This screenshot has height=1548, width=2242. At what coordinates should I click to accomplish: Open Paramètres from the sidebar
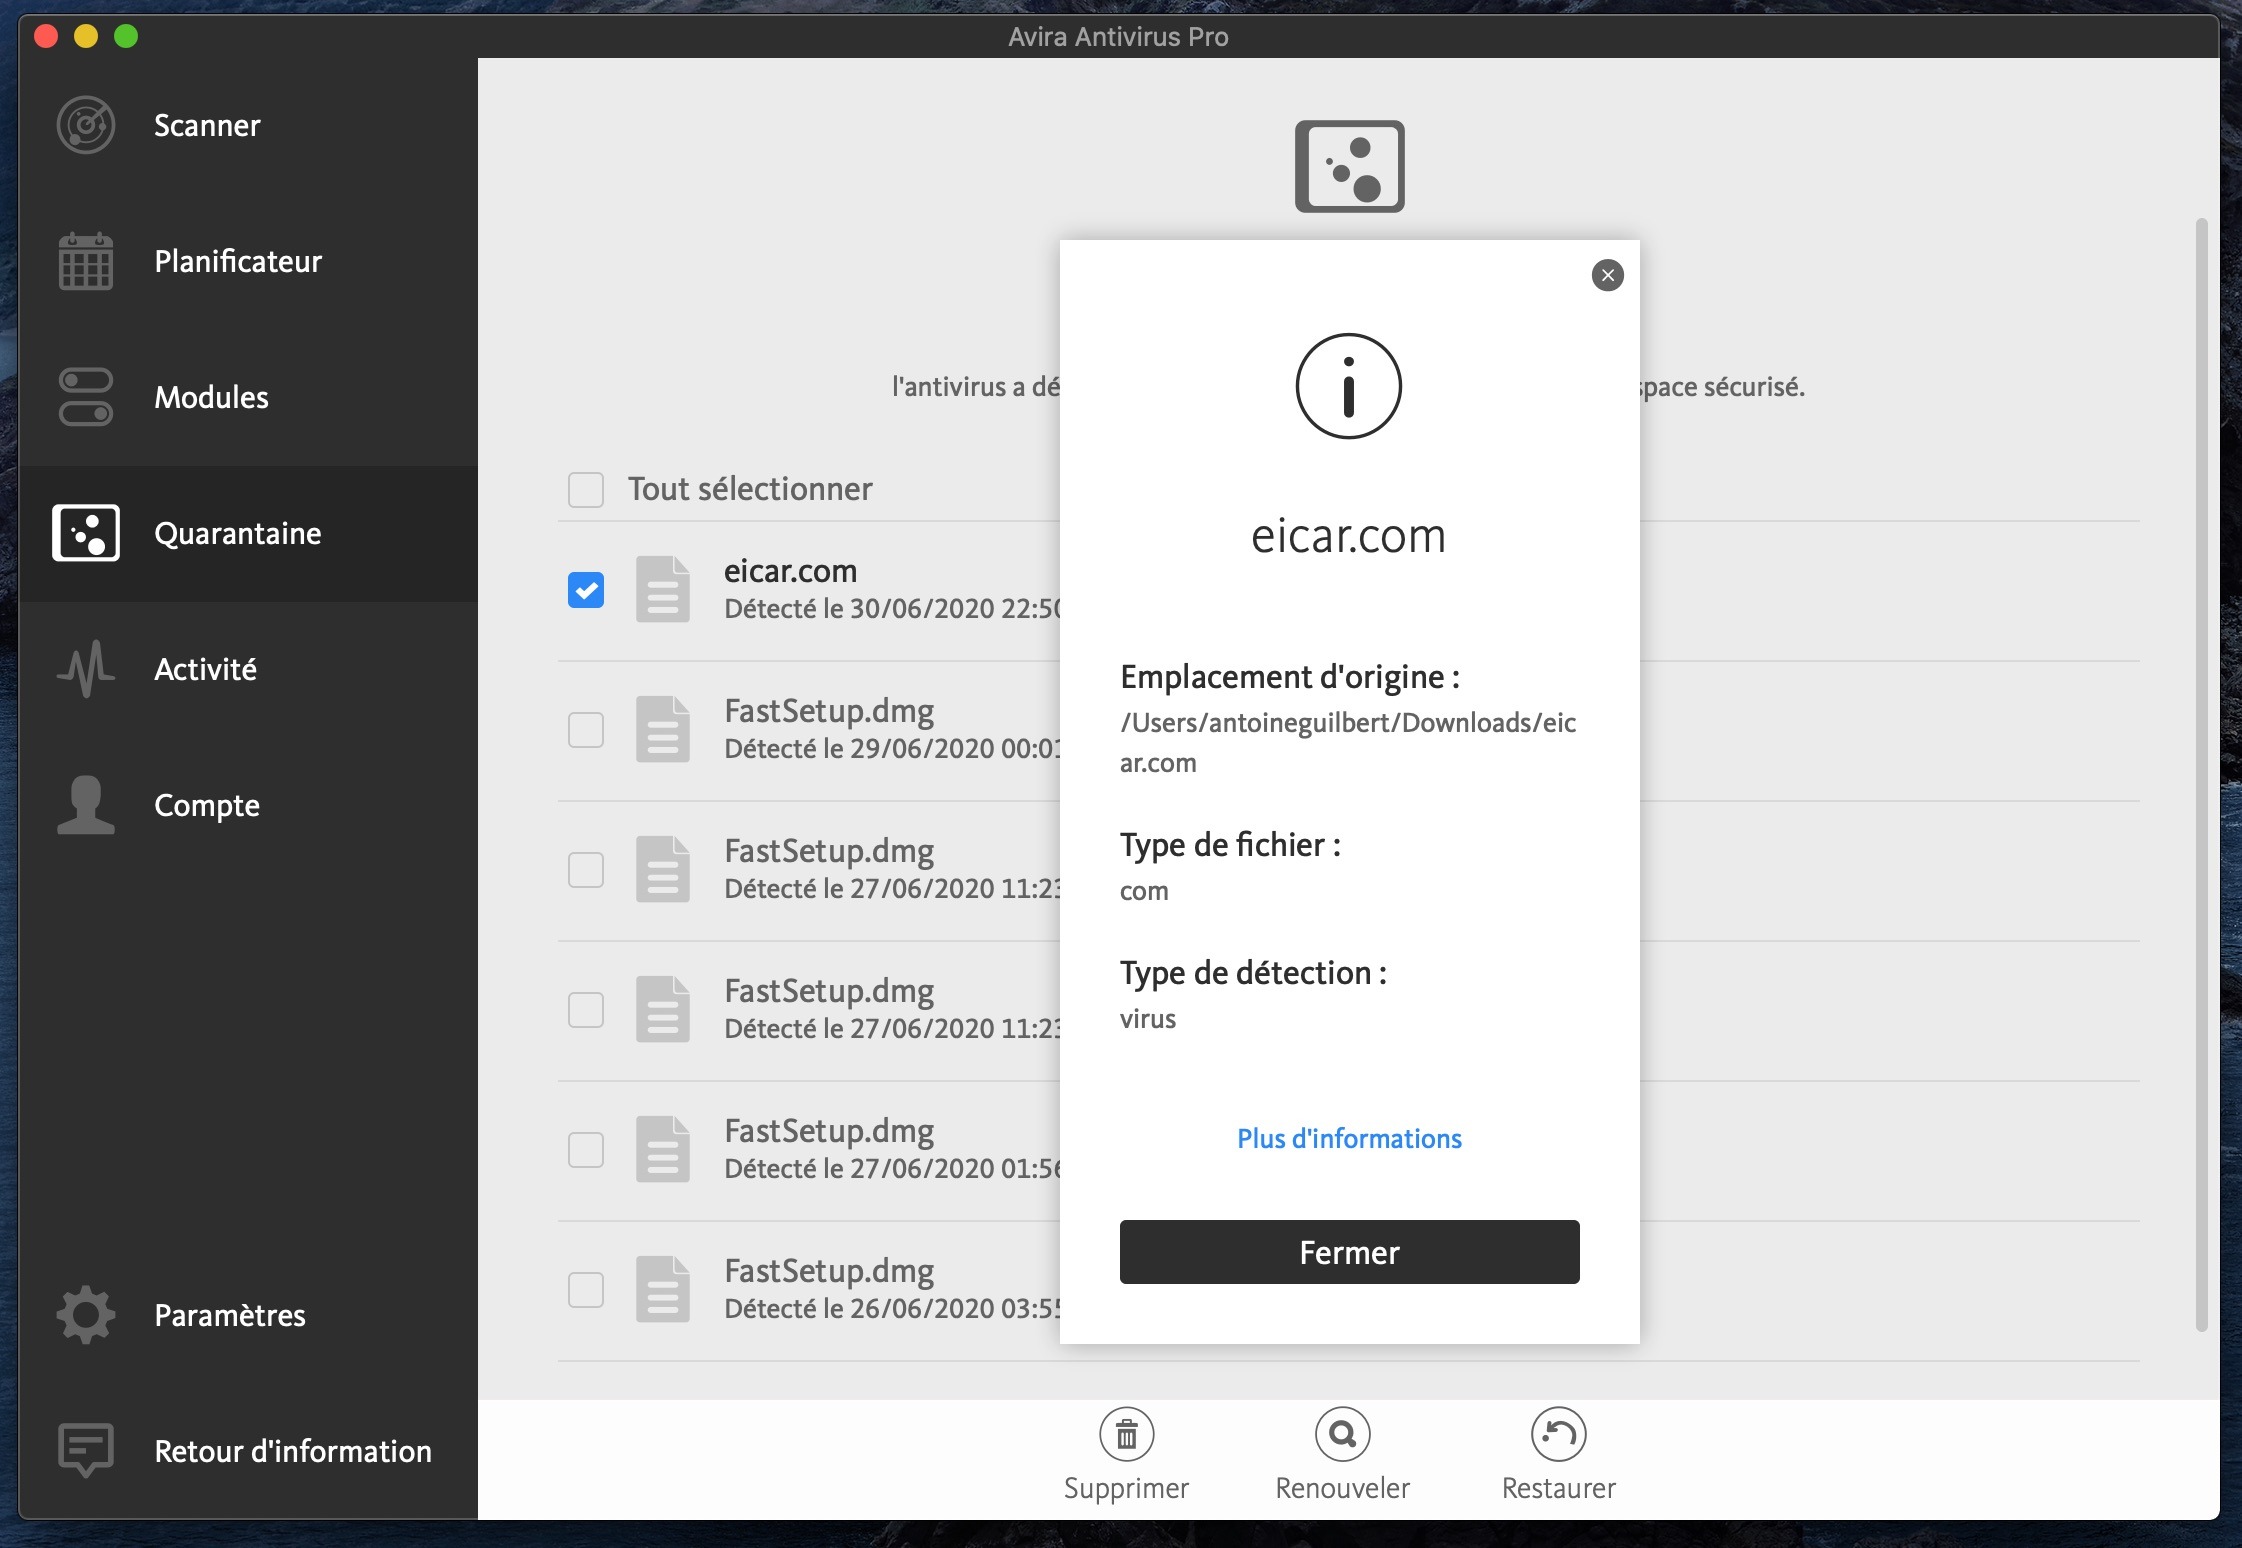[x=248, y=1315]
